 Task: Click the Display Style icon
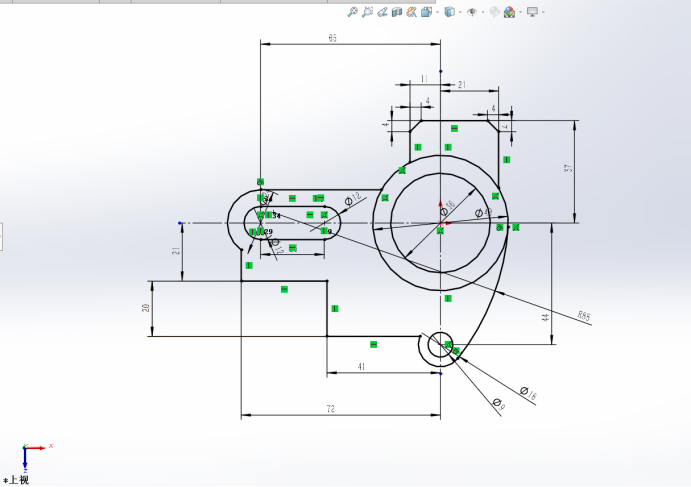(449, 12)
